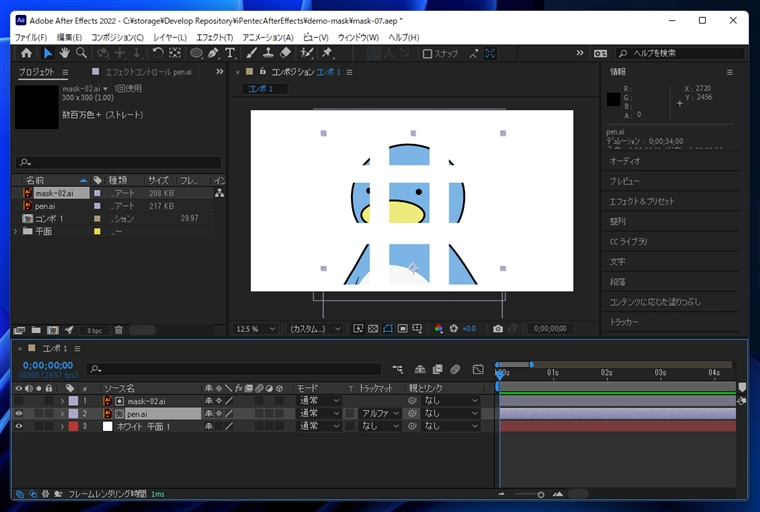Select the Pen tool

(x=213, y=53)
